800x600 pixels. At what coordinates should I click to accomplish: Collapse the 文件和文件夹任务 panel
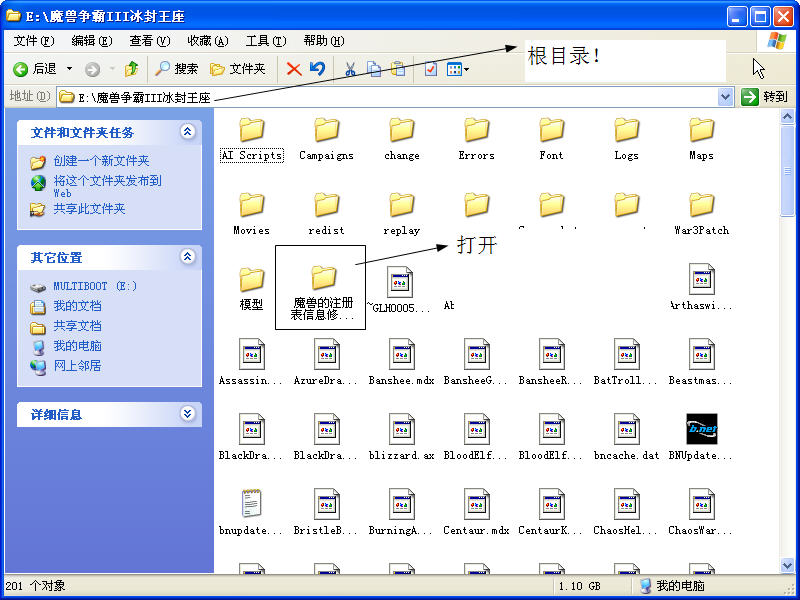[187, 132]
